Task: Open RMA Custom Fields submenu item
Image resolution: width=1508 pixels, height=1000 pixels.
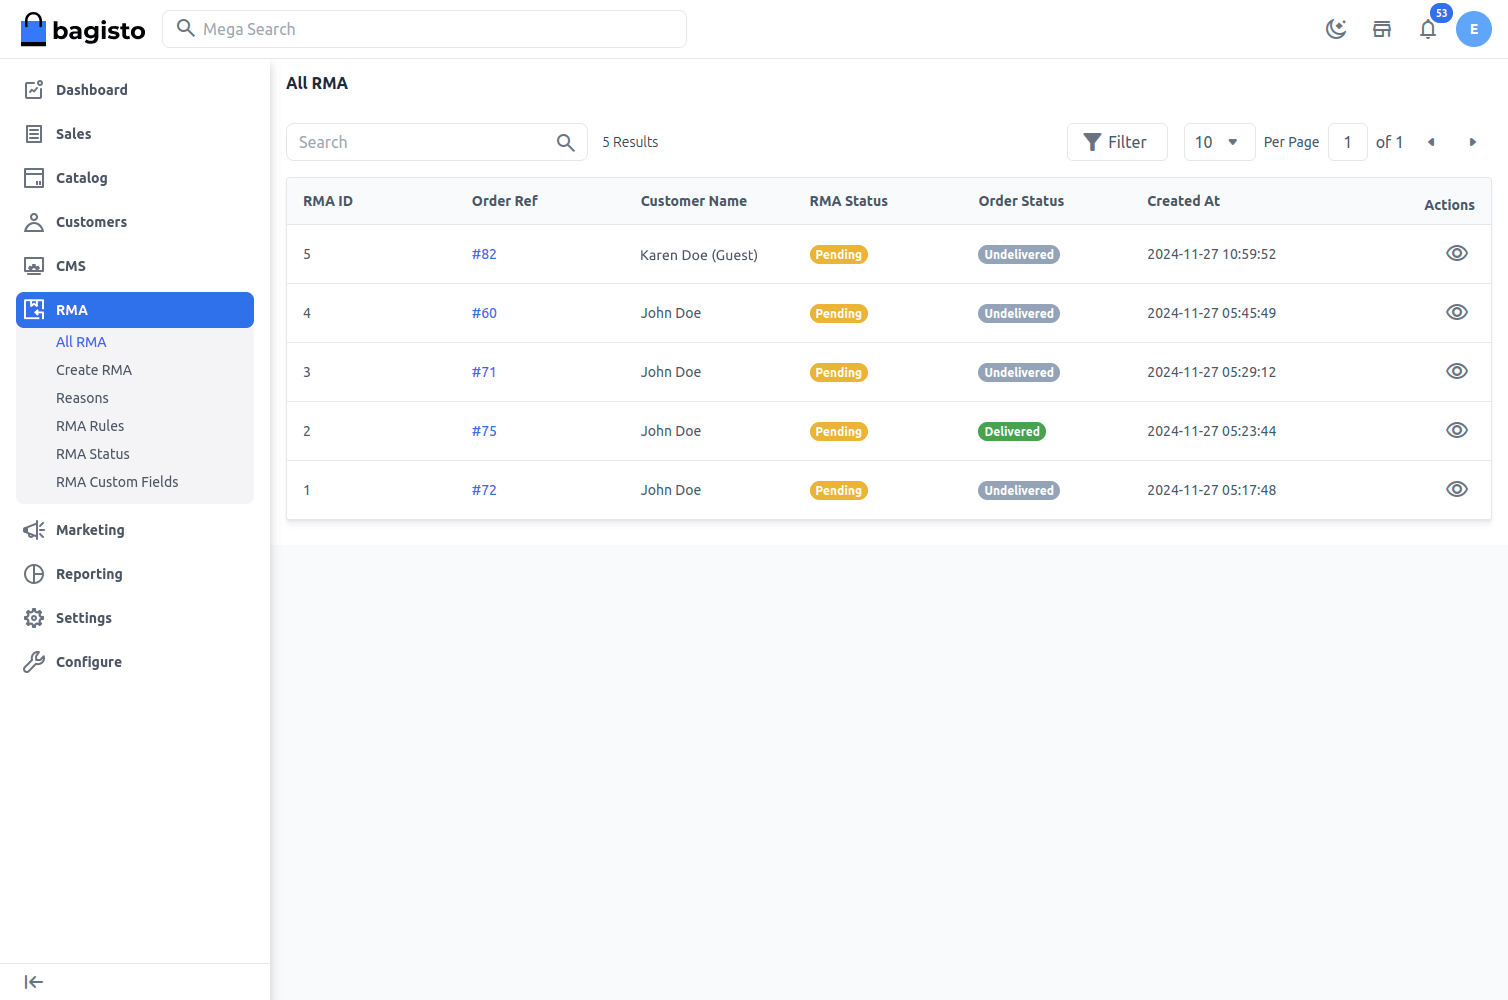Action: click(117, 482)
